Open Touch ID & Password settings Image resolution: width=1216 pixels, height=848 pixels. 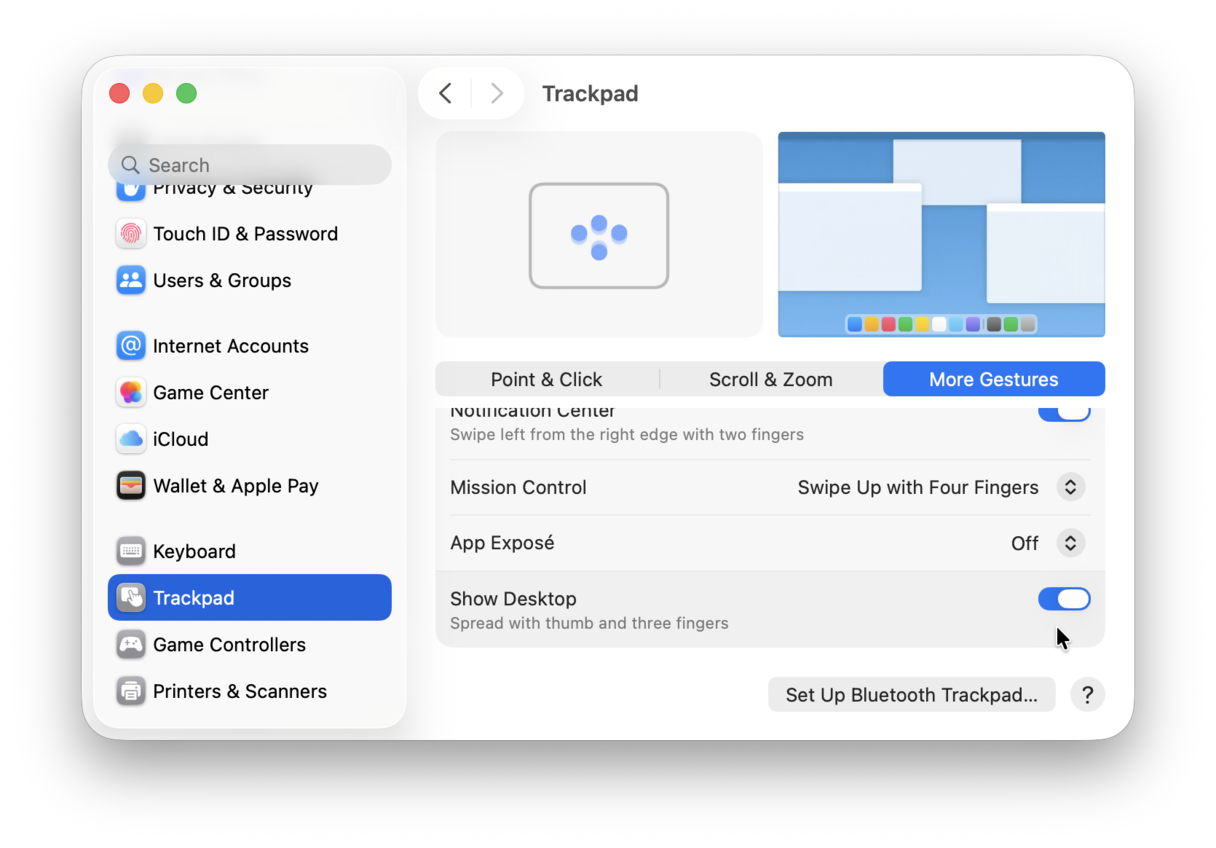pyautogui.click(x=250, y=234)
